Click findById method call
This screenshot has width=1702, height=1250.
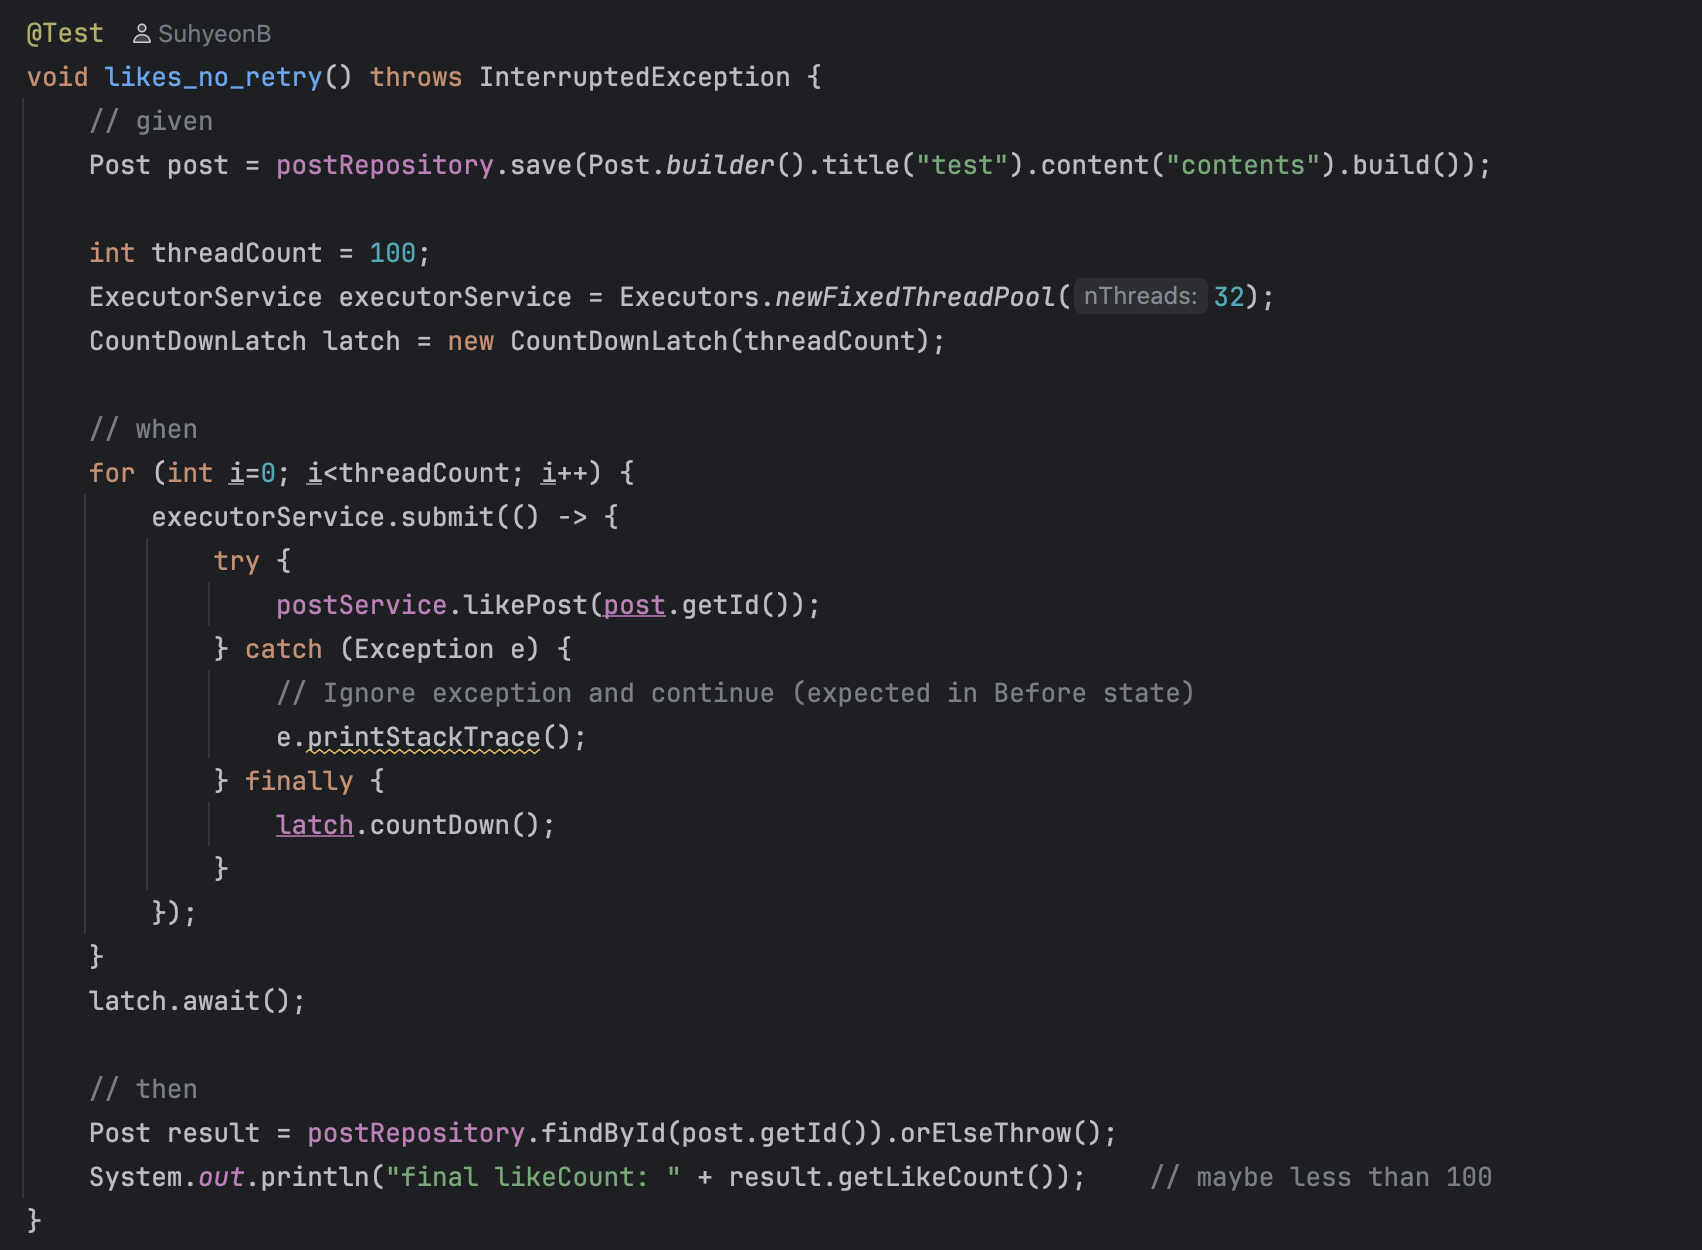(603, 1133)
